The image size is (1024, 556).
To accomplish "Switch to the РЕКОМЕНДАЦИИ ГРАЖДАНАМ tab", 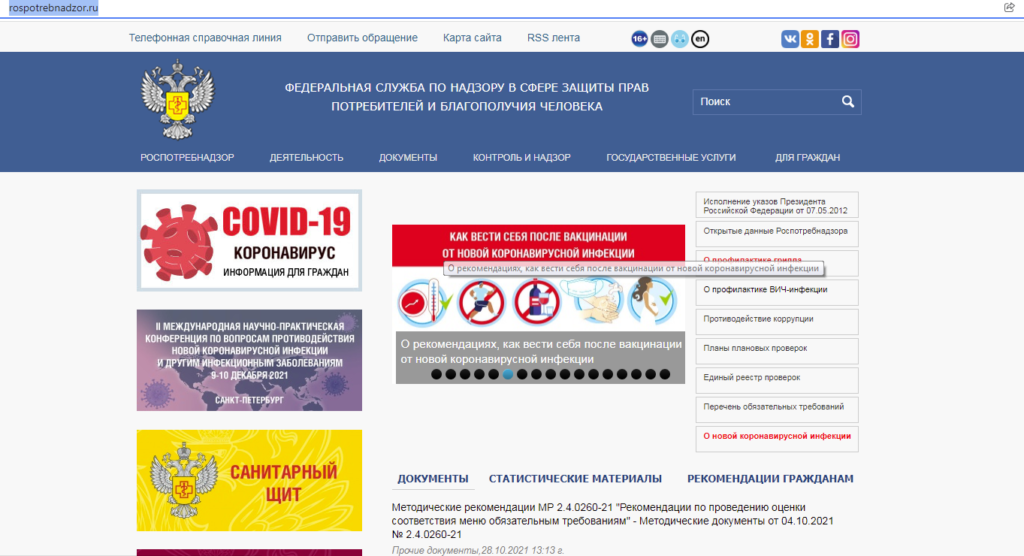I will coord(770,479).
